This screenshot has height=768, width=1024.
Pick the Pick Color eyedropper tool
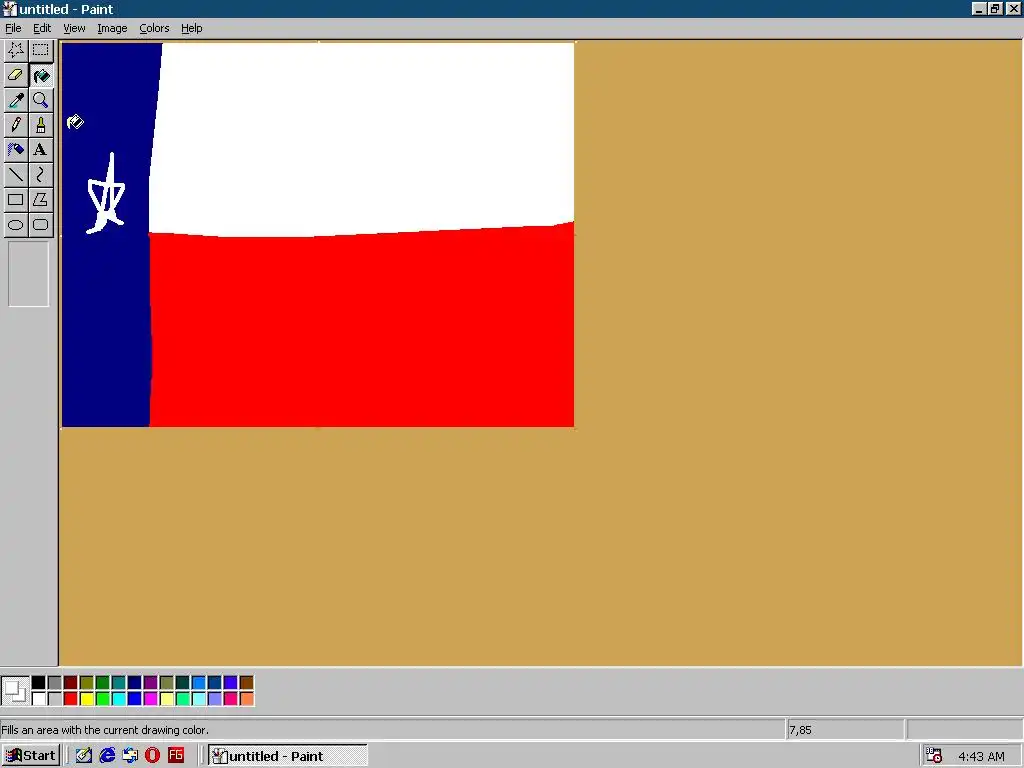(16, 100)
